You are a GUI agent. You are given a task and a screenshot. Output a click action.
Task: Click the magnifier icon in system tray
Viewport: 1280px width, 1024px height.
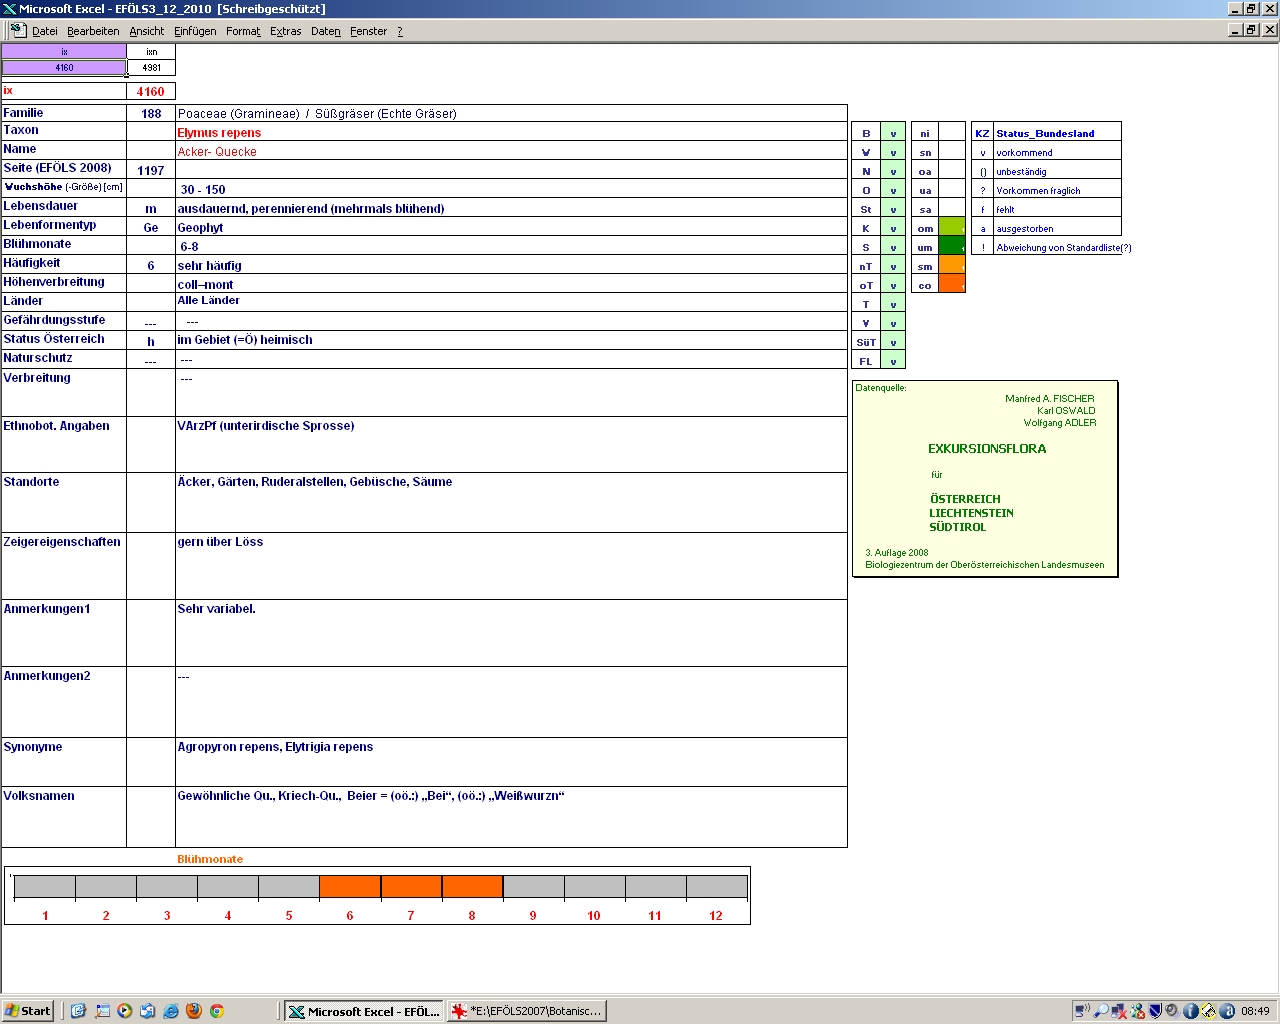tap(1101, 1011)
